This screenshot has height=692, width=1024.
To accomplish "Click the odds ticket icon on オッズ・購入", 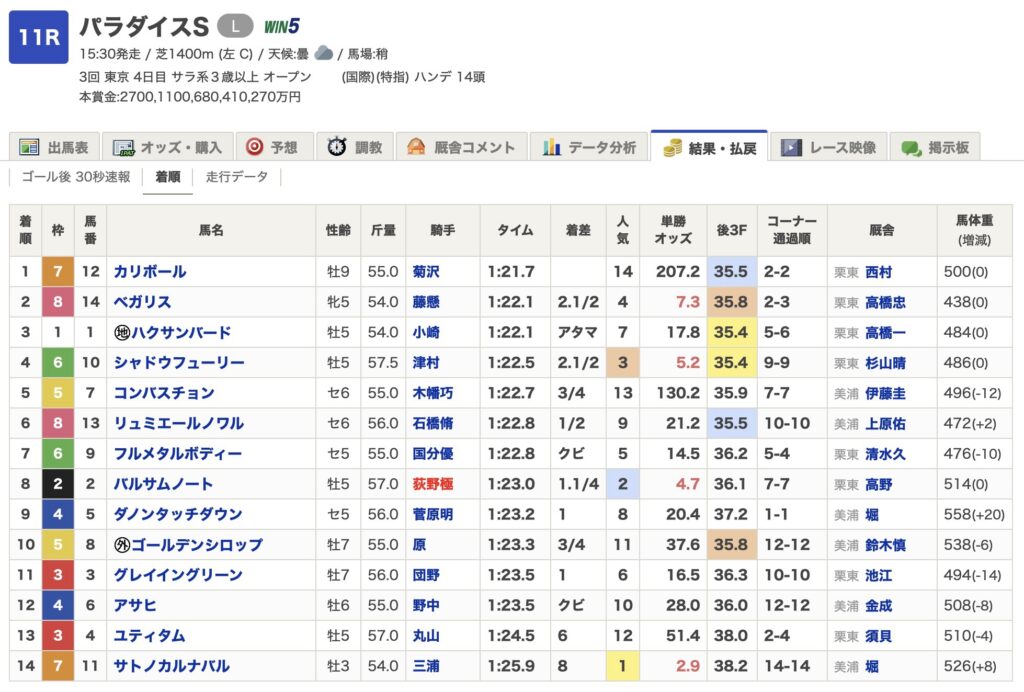I will [123, 148].
